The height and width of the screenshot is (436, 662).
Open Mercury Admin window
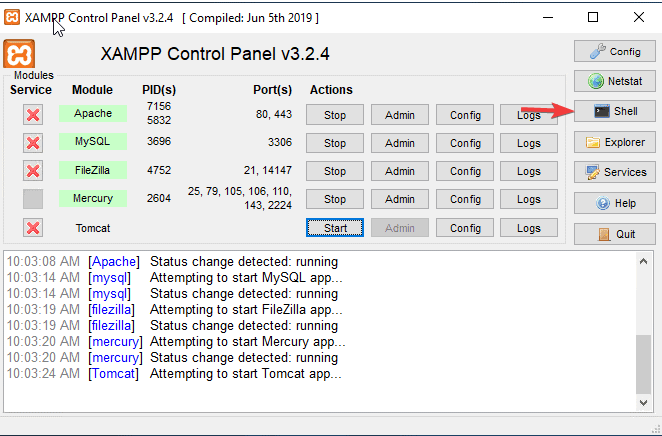pyautogui.click(x=400, y=199)
